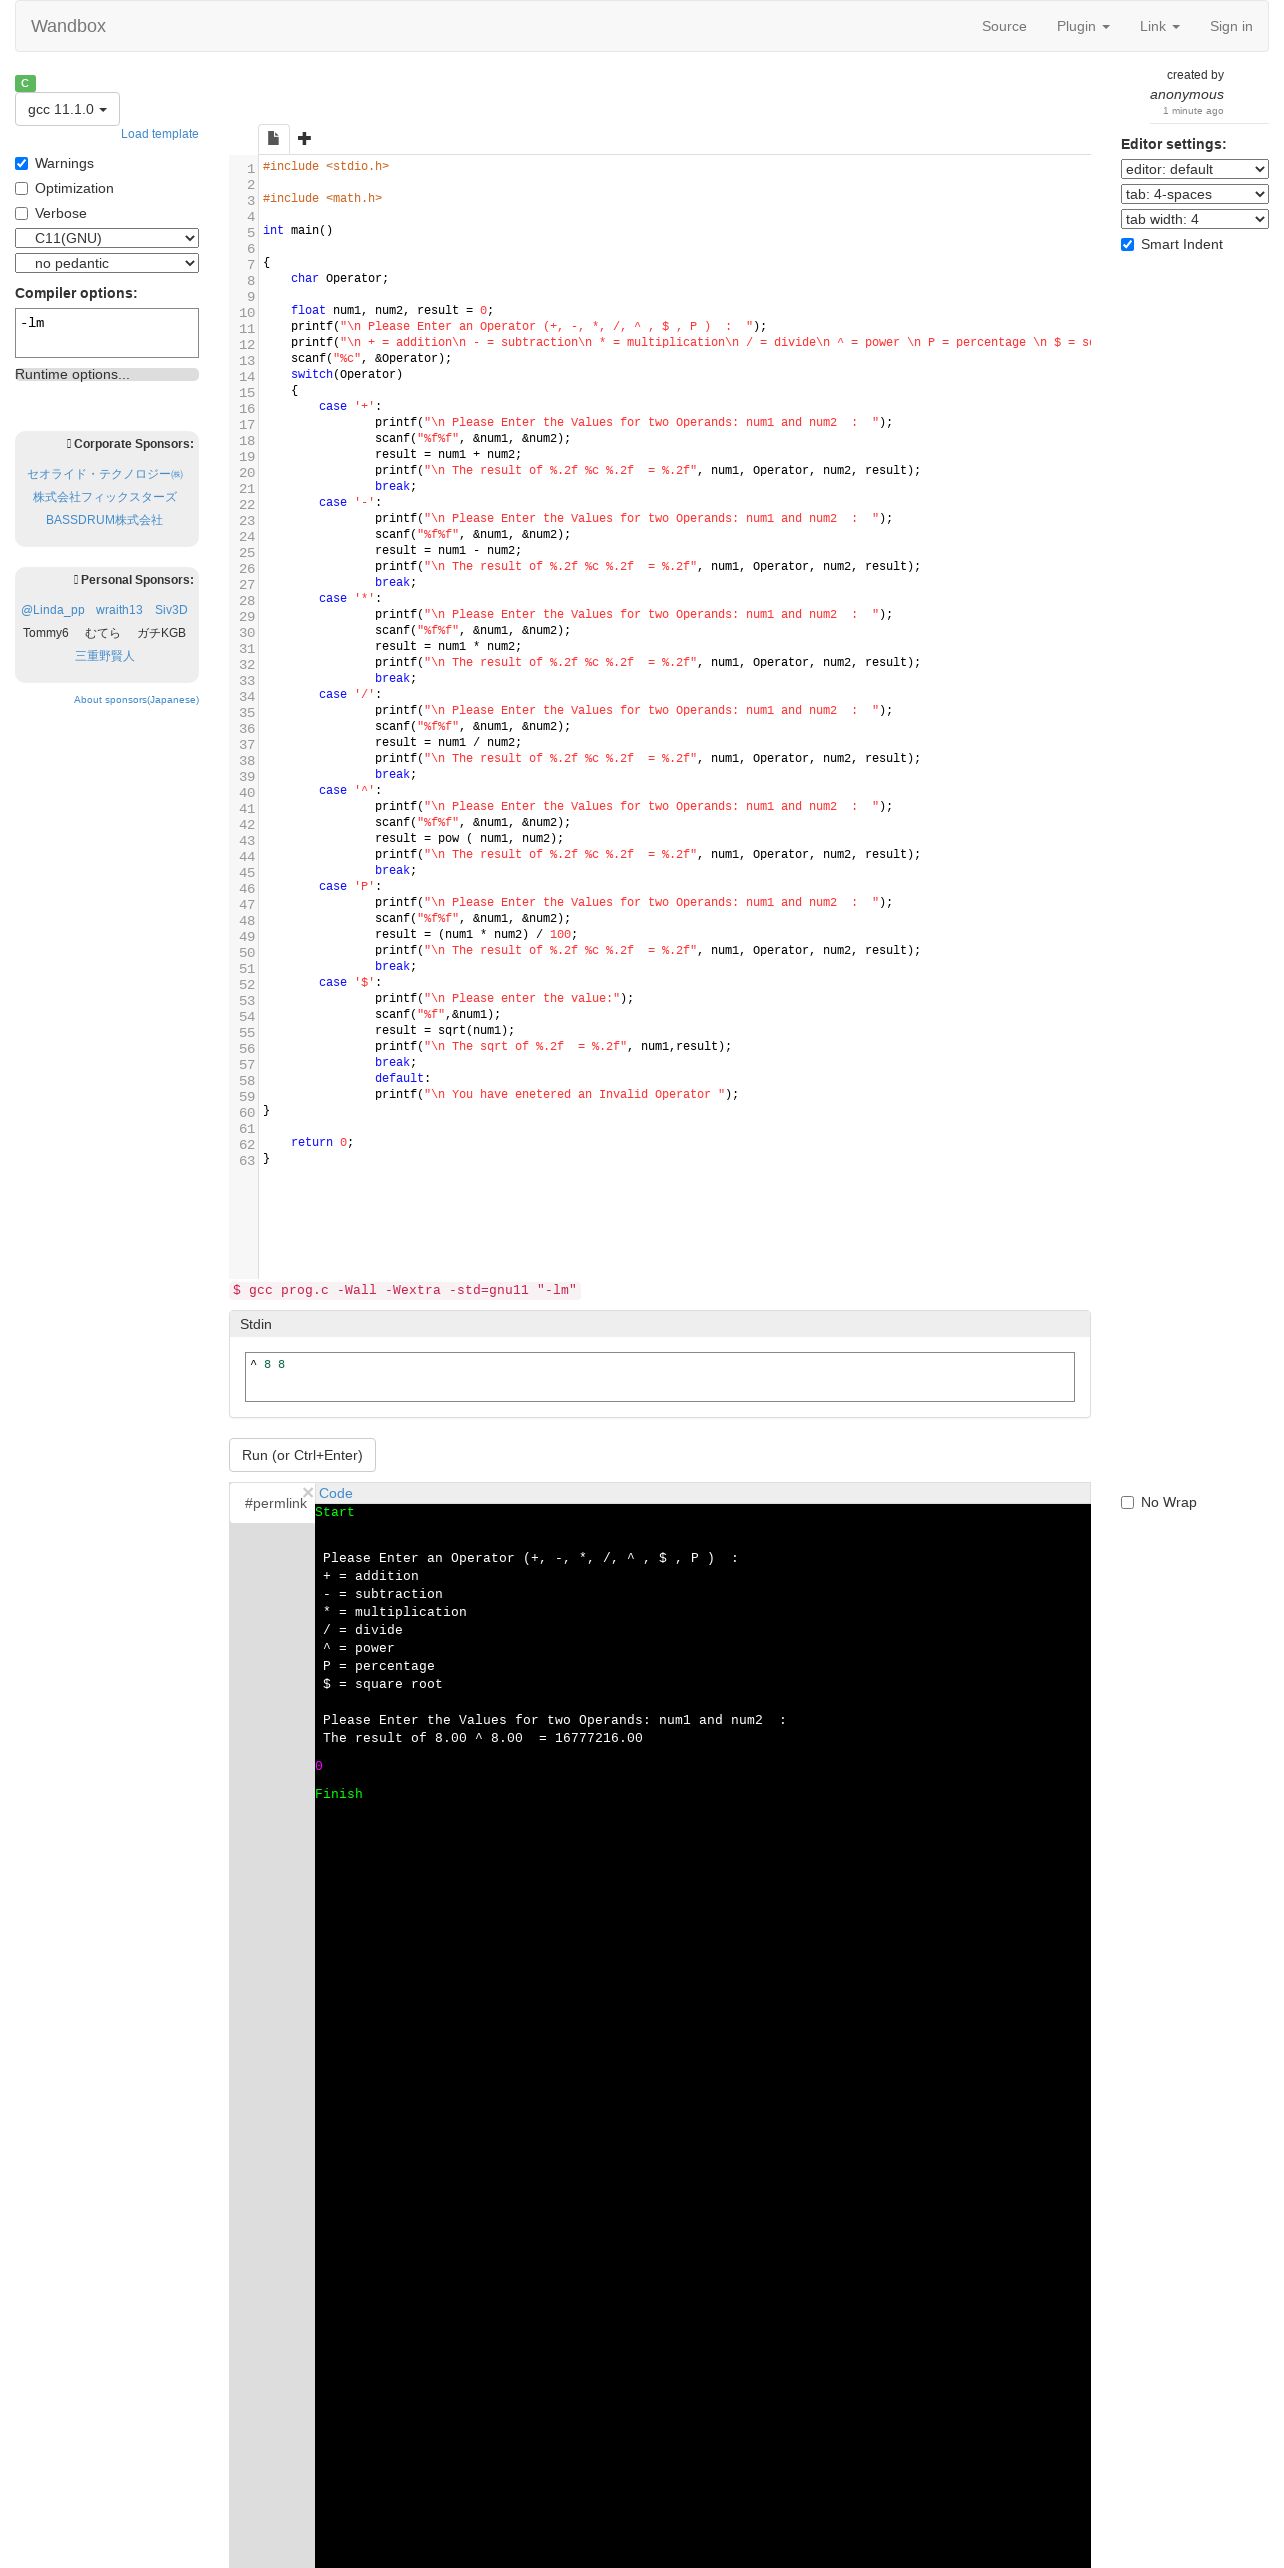The width and height of the screenshot is (1284, 2568).
Task: Enable the No Wrap checkbox
Action: click(1127, 1502)
